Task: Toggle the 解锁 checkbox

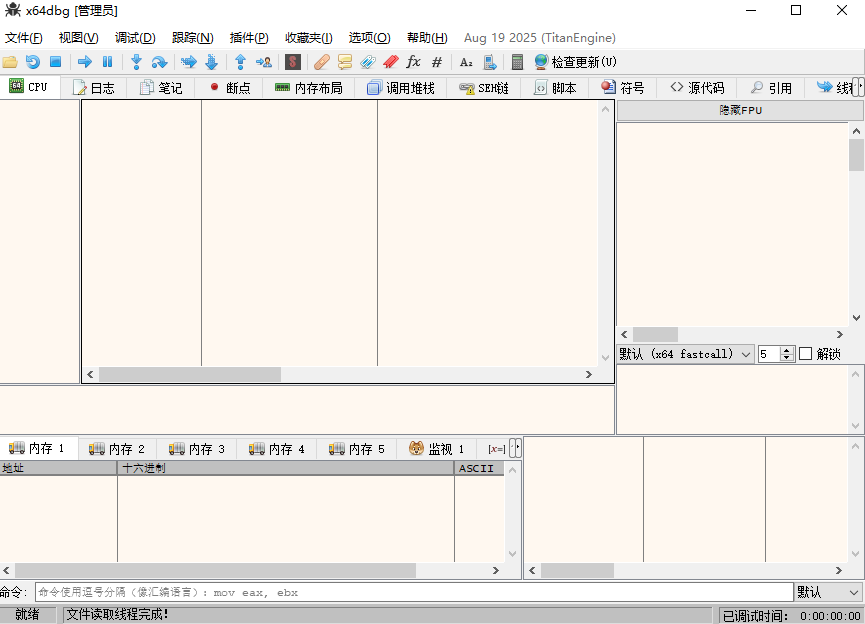Action: click(x=806, y=354)
